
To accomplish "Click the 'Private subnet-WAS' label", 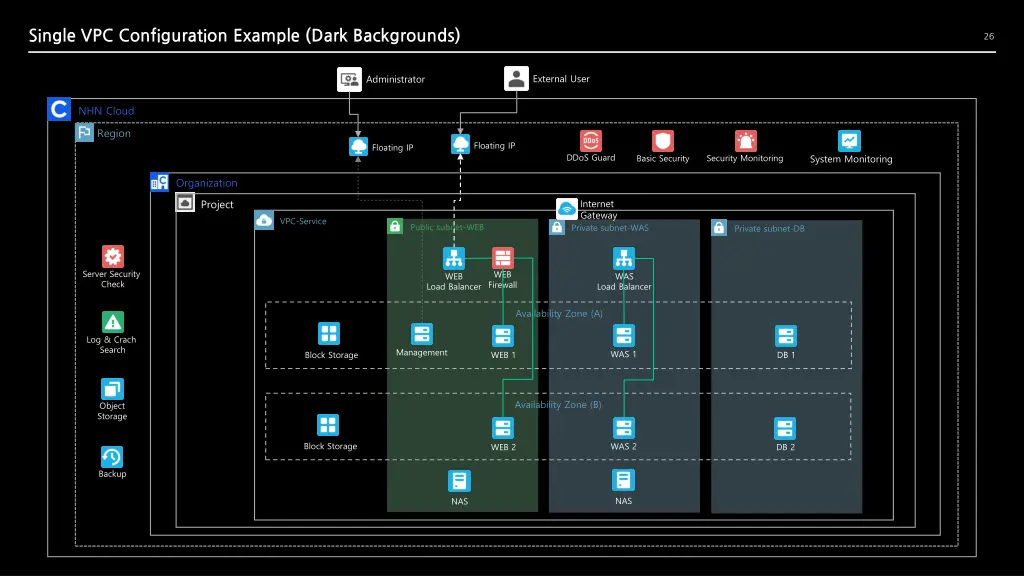I will click(610, 228).
